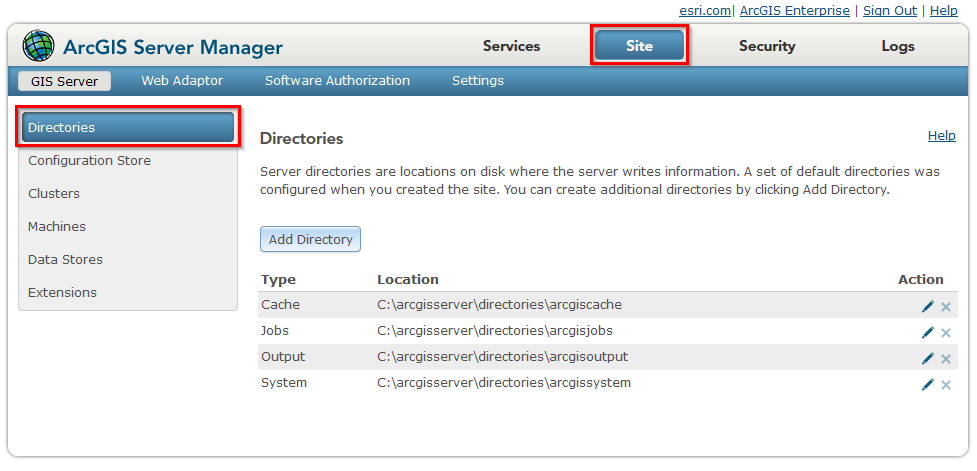Open the Services tab

(511, 46)
